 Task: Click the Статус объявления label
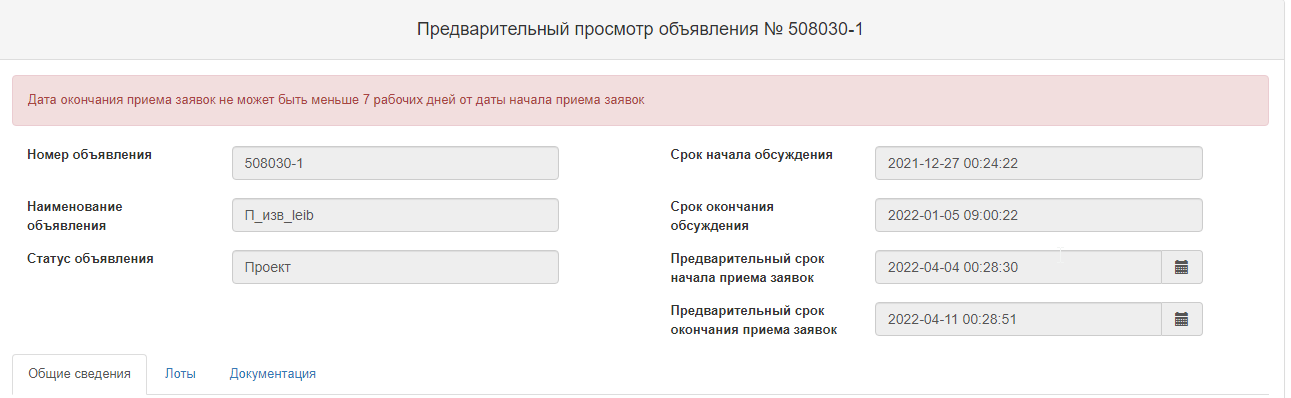point(90,258)
